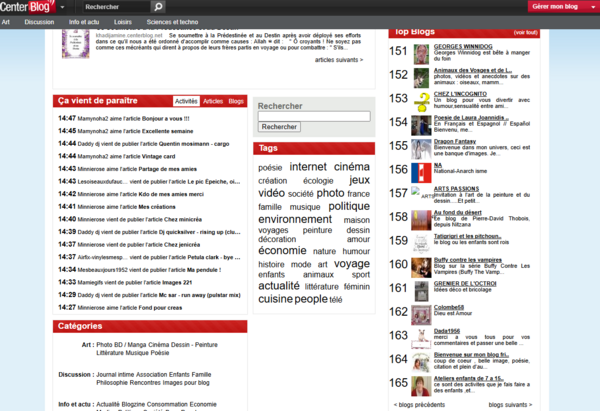Open the Loisirs navigation menu
Viewport: 600px width, 411px height.
123,22
